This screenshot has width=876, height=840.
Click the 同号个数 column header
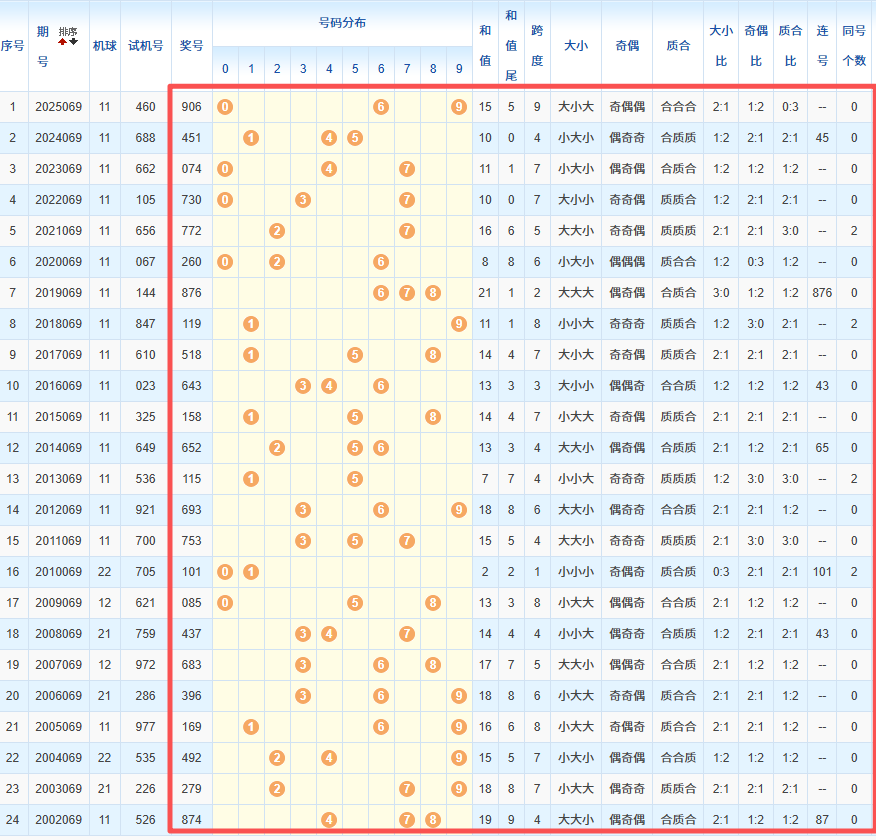tap(854, 45)
